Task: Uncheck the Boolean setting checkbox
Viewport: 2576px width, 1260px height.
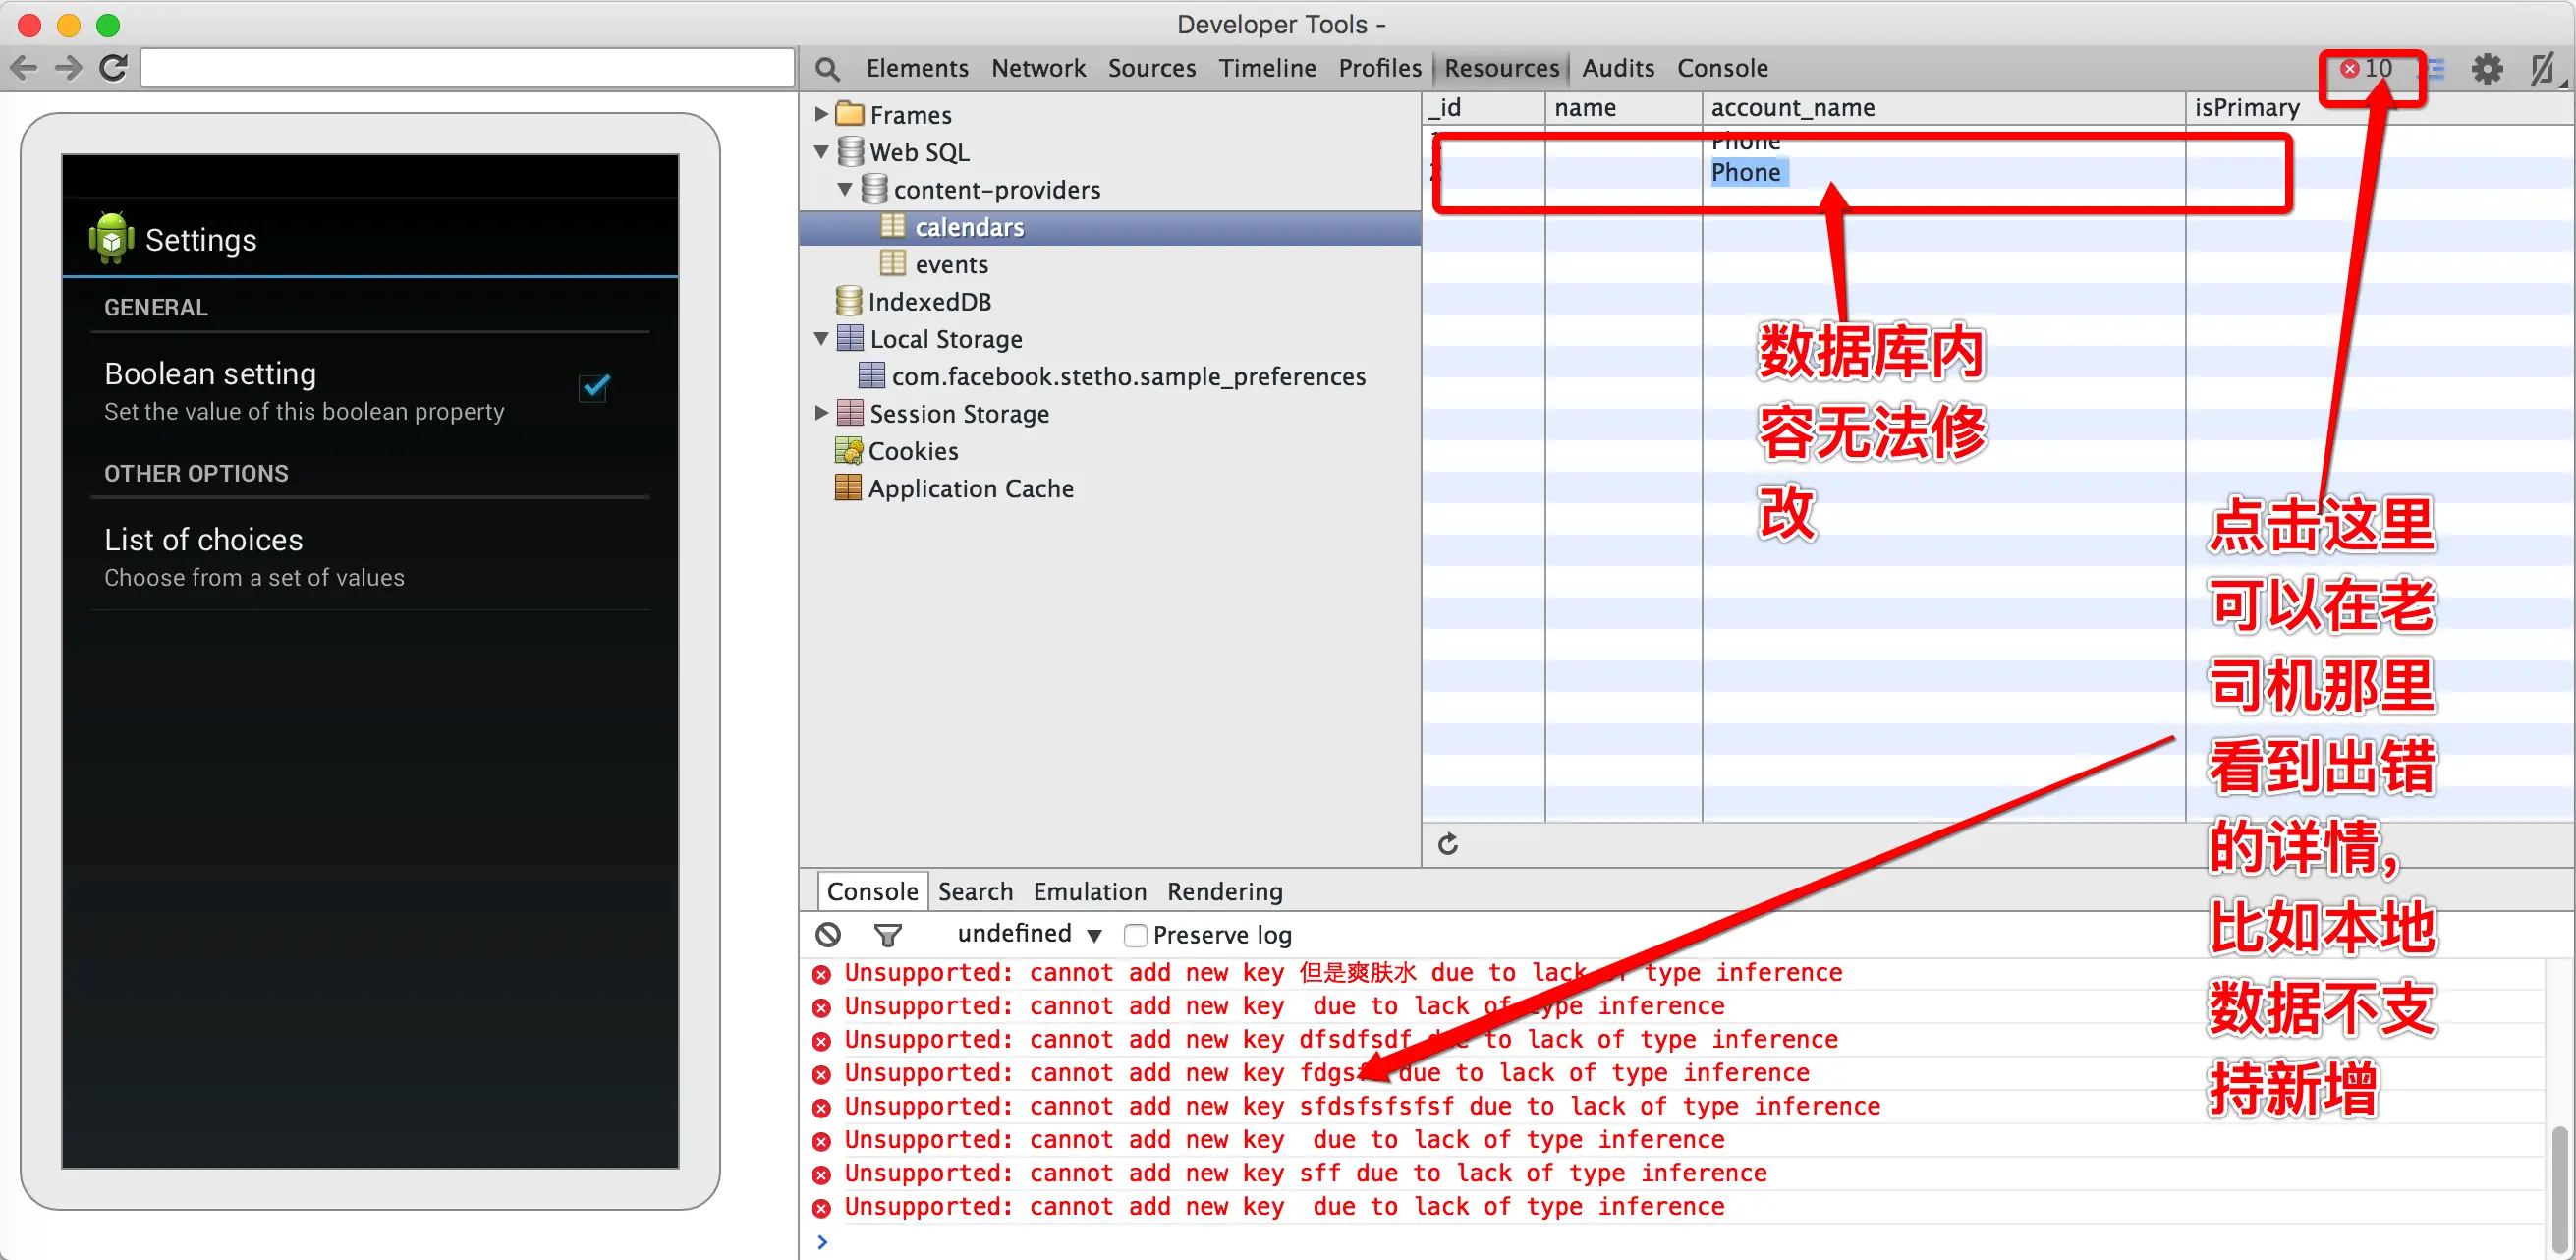Action: click(595, 387)
